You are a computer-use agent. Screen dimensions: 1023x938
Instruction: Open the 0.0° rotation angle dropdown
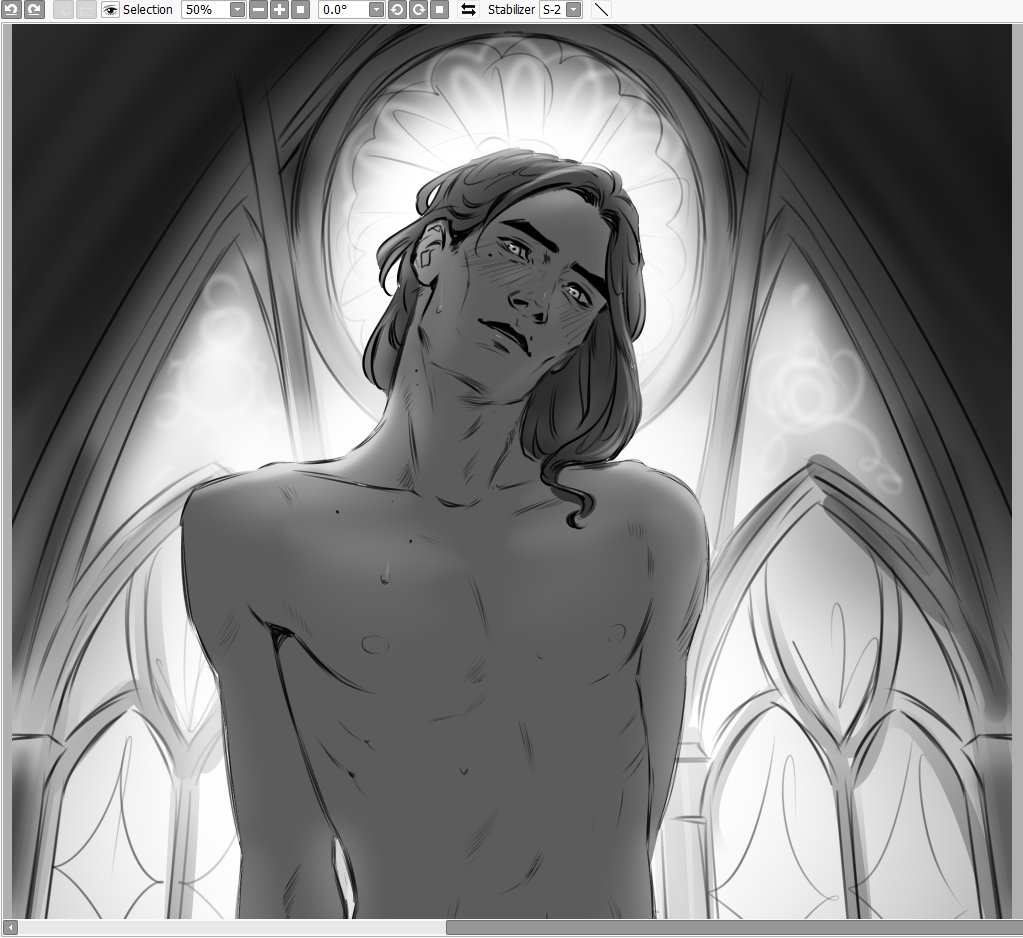[x=376, y=10]
